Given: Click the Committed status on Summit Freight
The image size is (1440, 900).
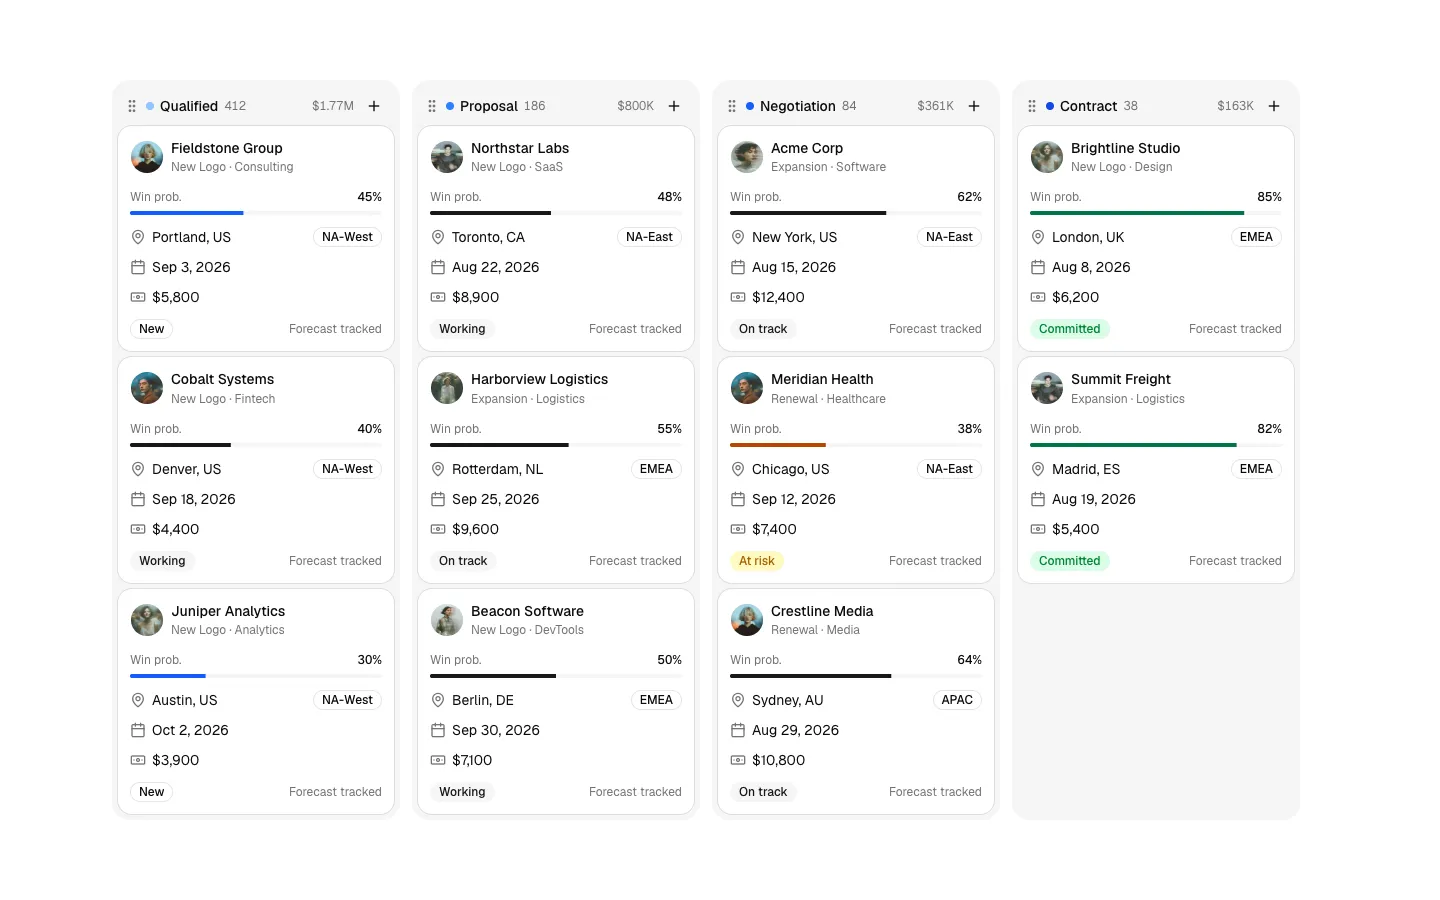Looking at the screenshot, I should 1069,561.
